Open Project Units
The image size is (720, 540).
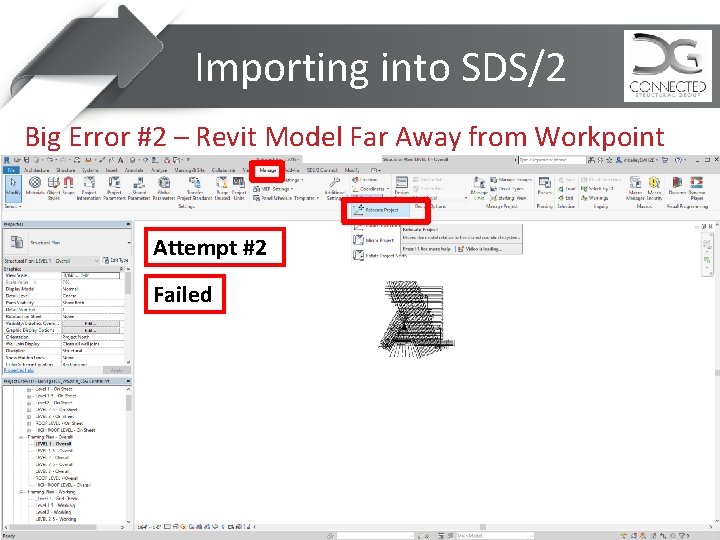pyautogui.click(x=239, y=188)
